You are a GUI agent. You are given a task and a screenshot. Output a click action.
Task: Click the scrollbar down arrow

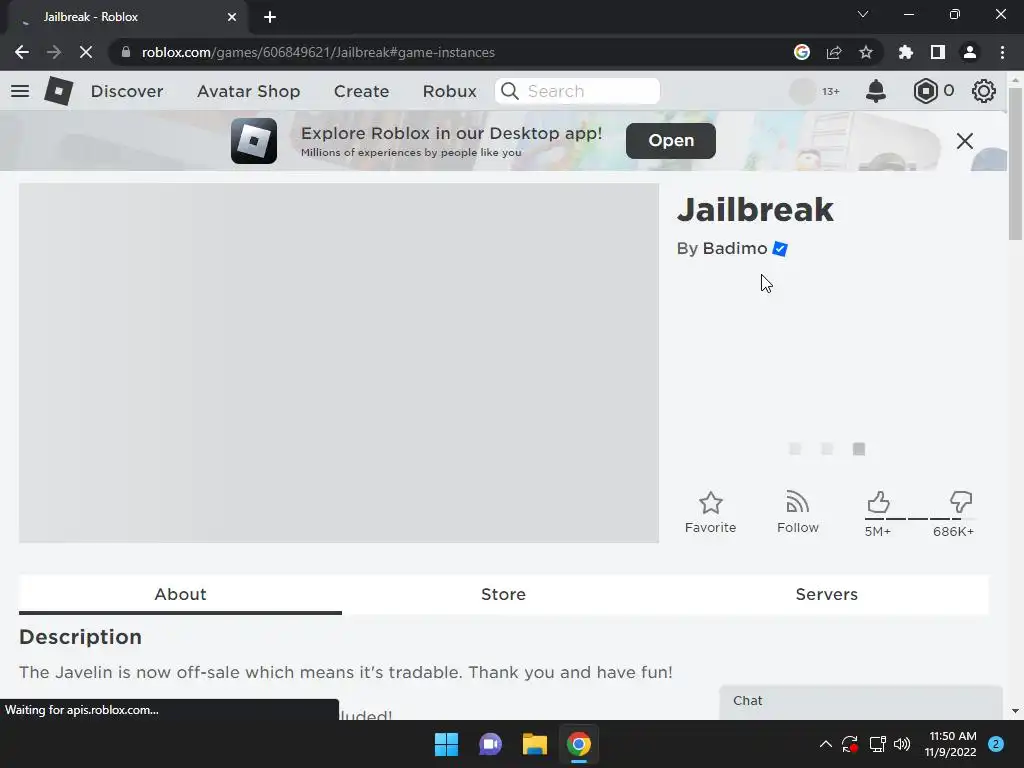(x=1015, y=711)
